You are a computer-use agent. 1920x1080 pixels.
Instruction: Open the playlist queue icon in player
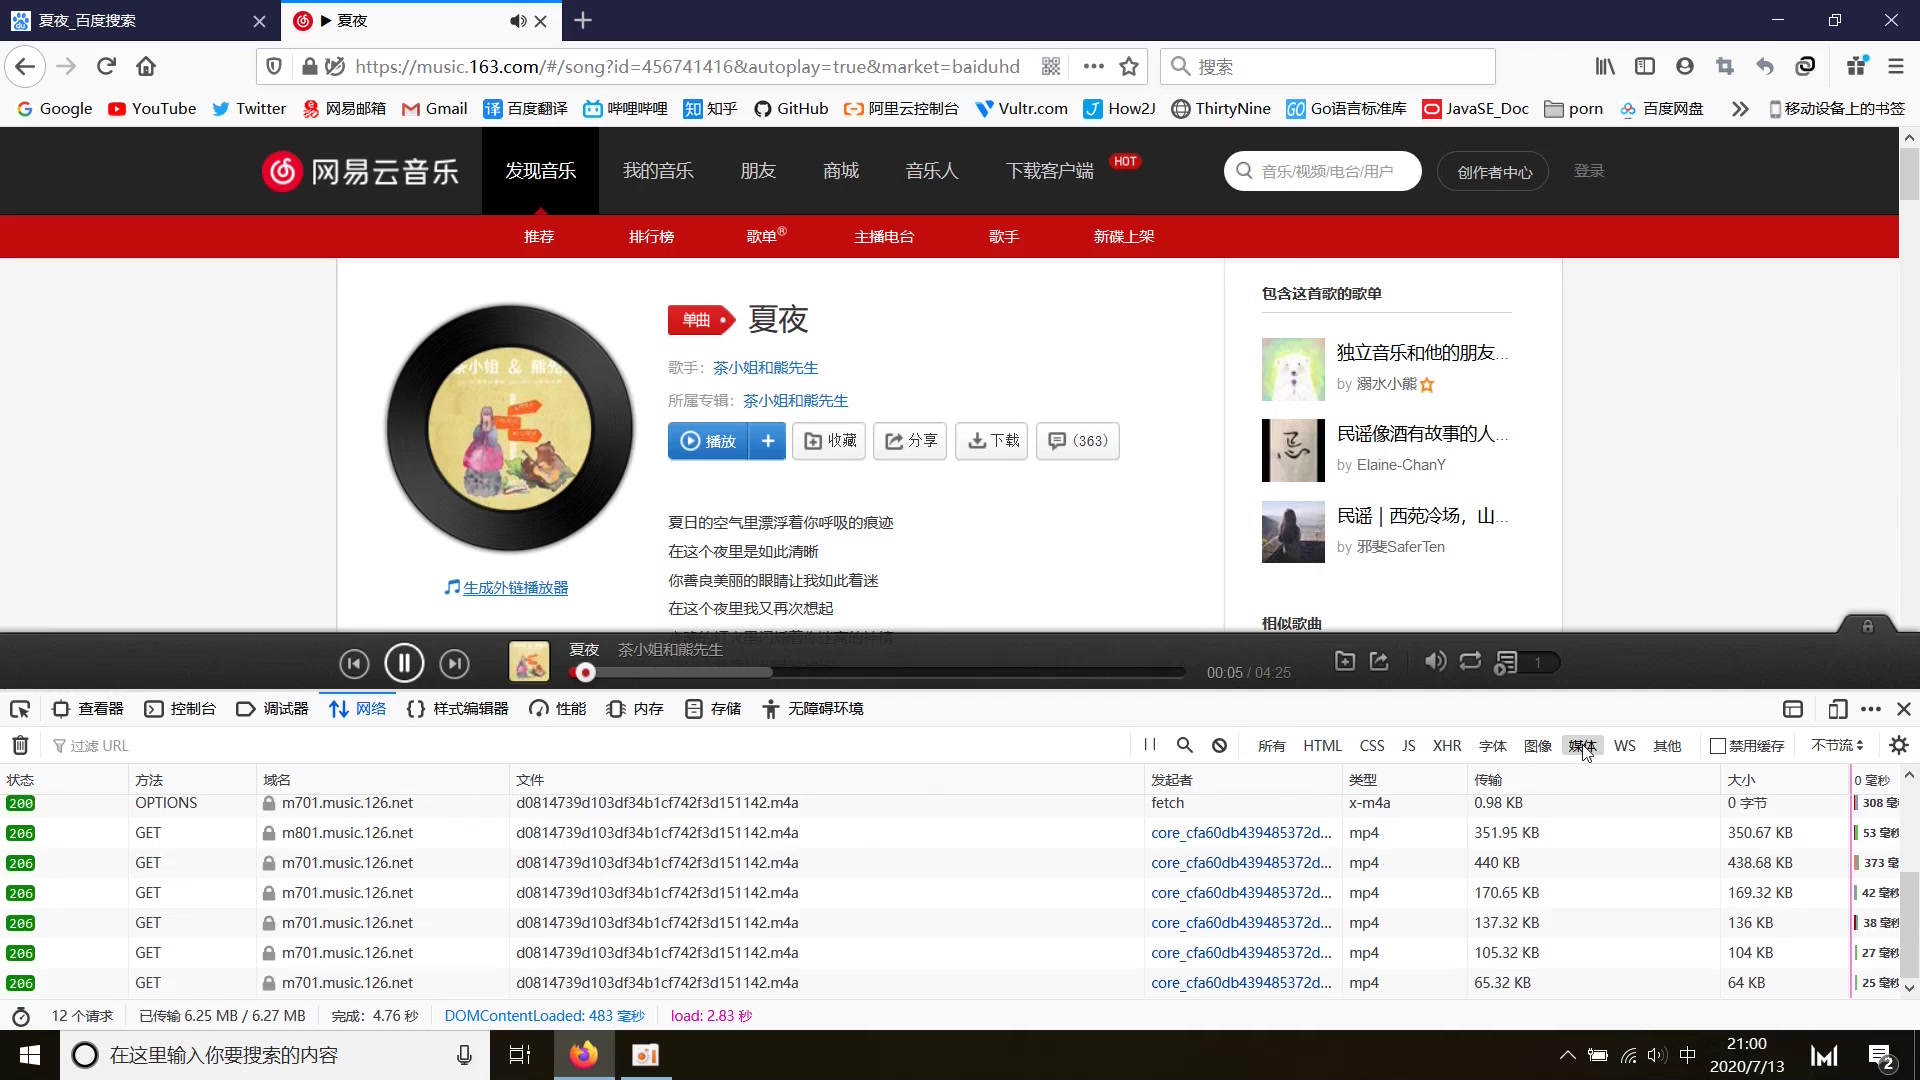coord(1506,662)
